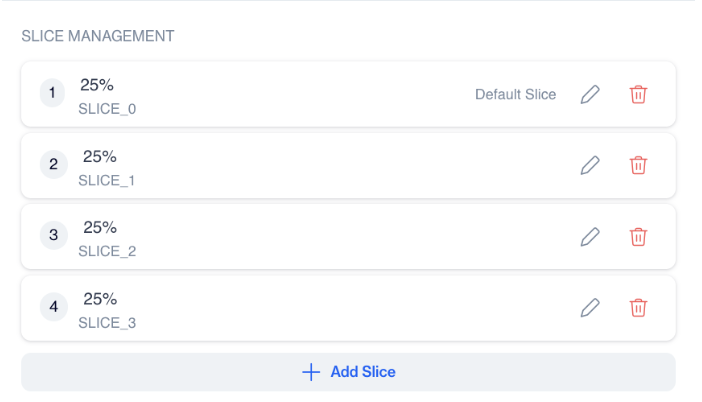The height and width of the screenshot is (402, 702).
Task: Remove SLICE_1 with the trash icon
Action: [x=638, y=165]
